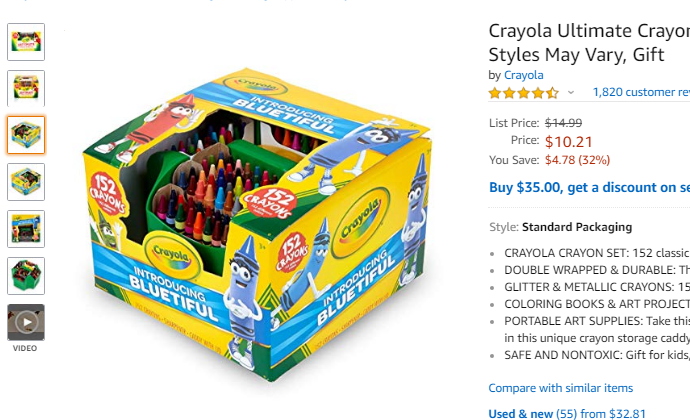Open Used & new (55) offers link

567,414
